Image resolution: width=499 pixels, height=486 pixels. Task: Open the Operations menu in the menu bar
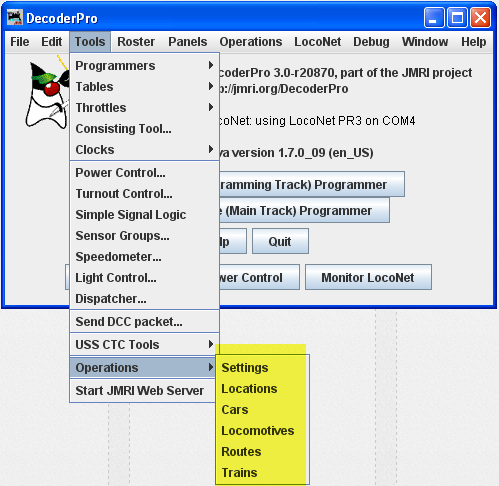pos(251,42)
